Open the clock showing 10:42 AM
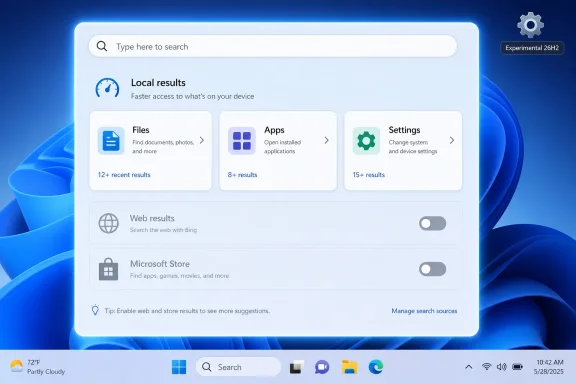Screen dimensions: 576x384 [x=549, y=367]
